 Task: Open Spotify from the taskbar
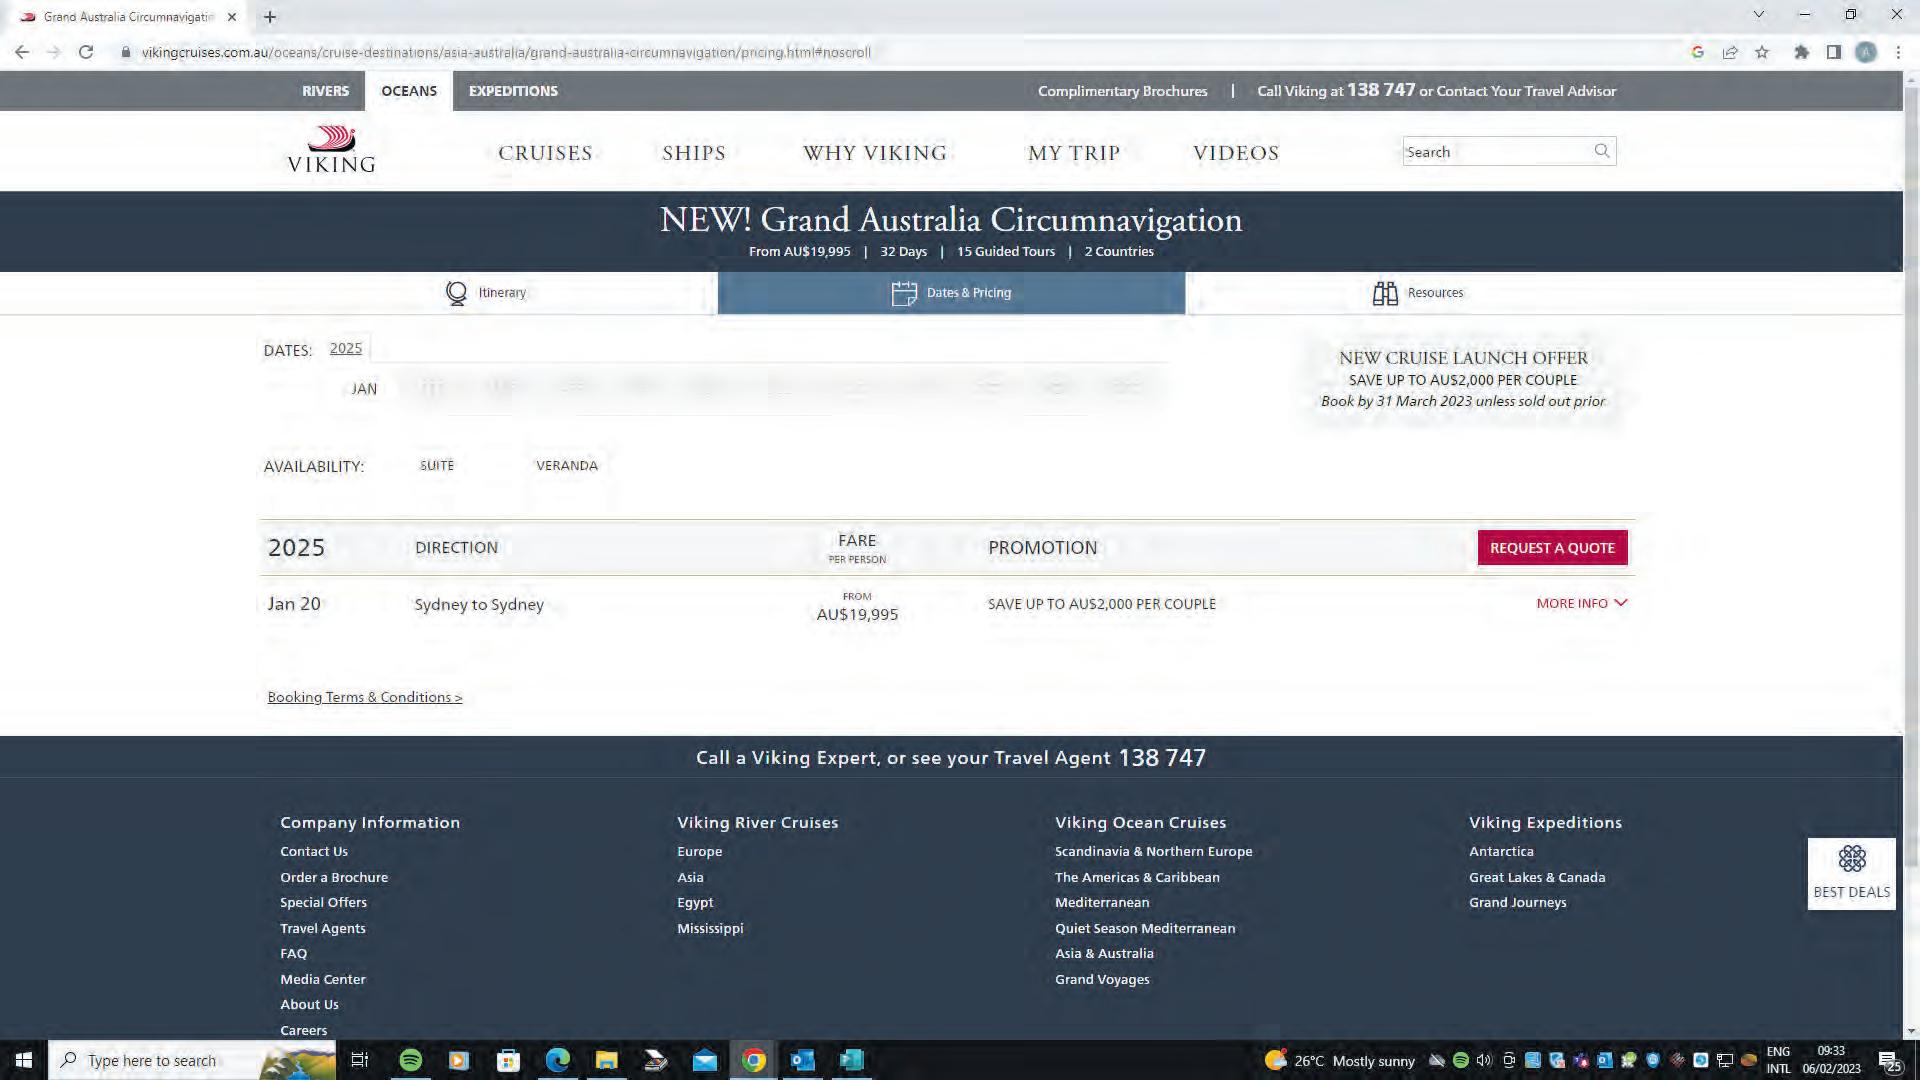coord(410,1060)
